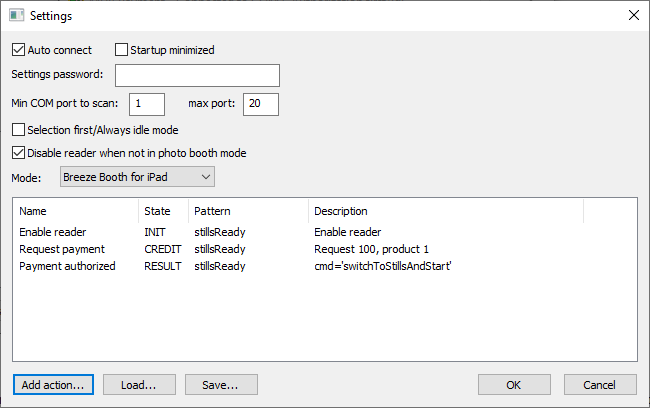Select the Payment authorized action row
The width and height of the screenshot is (650, 408).
67,266
